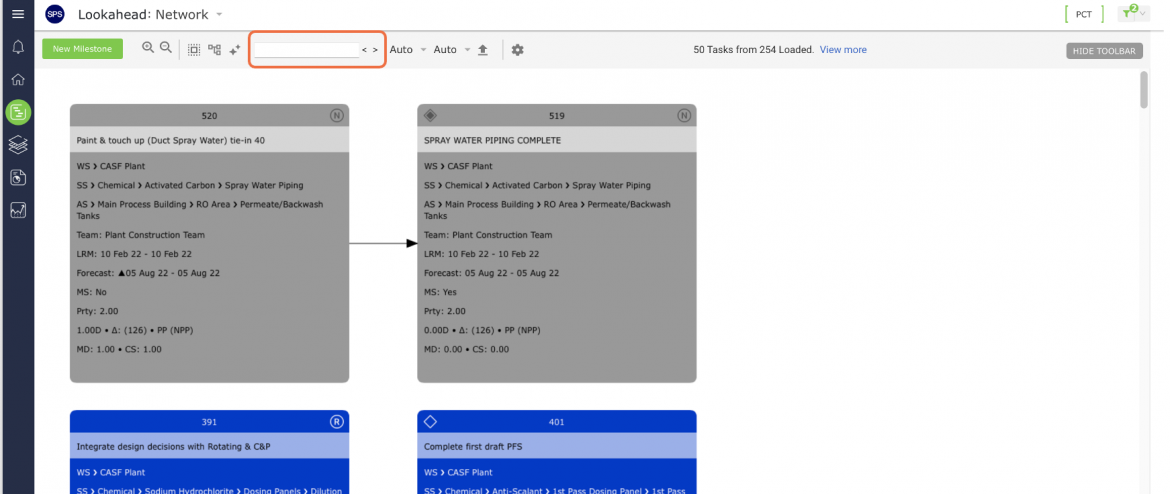Click 'MS: Yes' in task 519
1170x494 pixels.
(x=440, y=292)
